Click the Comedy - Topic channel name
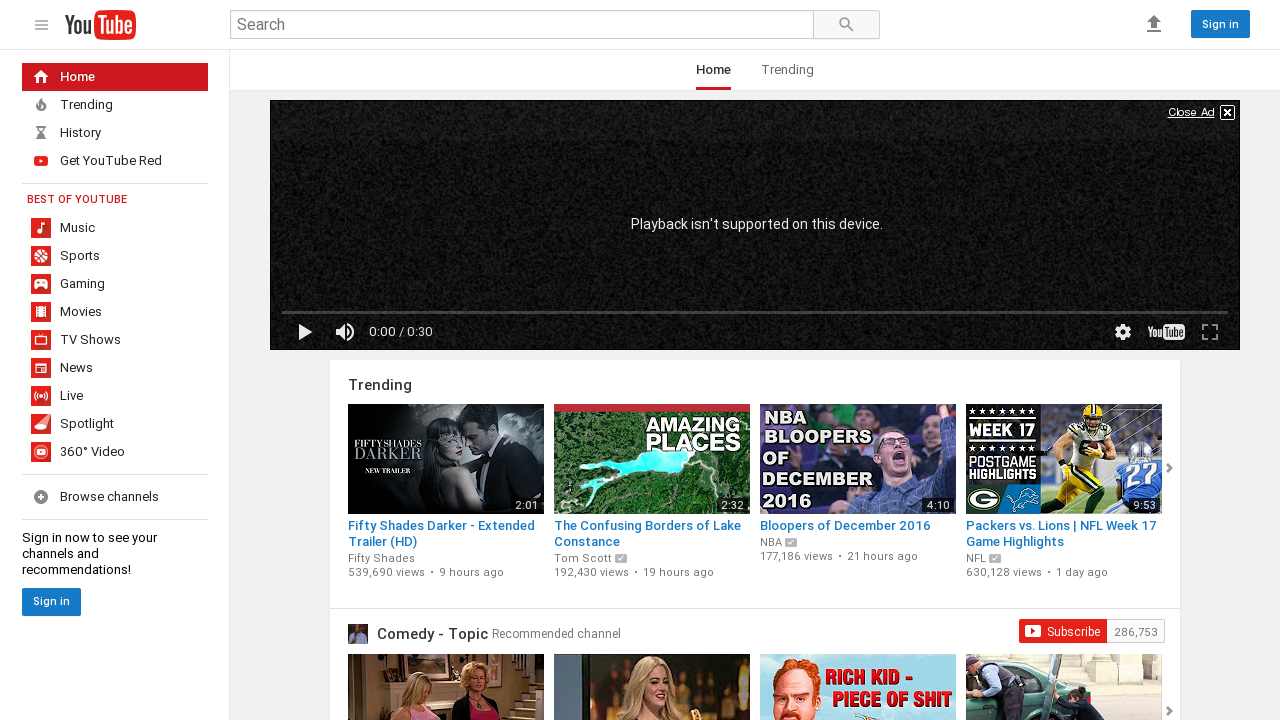 [x=432, y=634]
